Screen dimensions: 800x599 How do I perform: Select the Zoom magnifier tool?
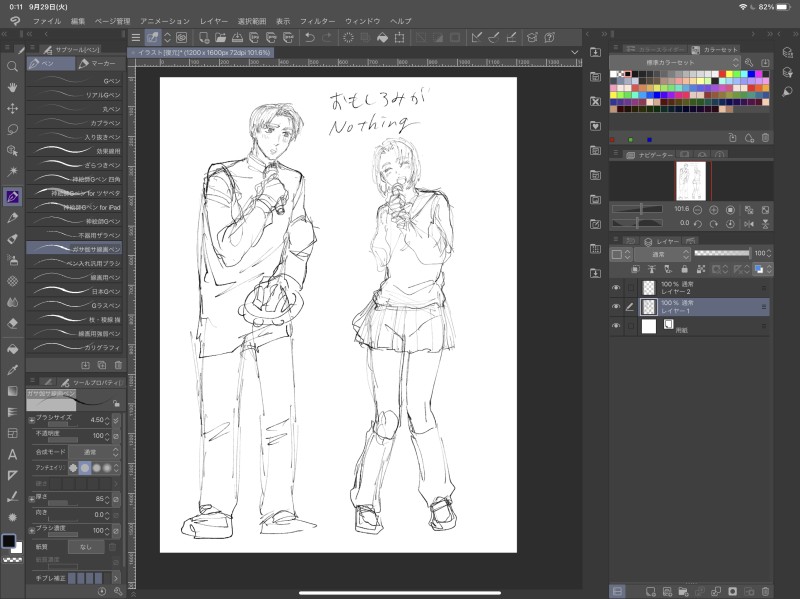tap(13, 66)
